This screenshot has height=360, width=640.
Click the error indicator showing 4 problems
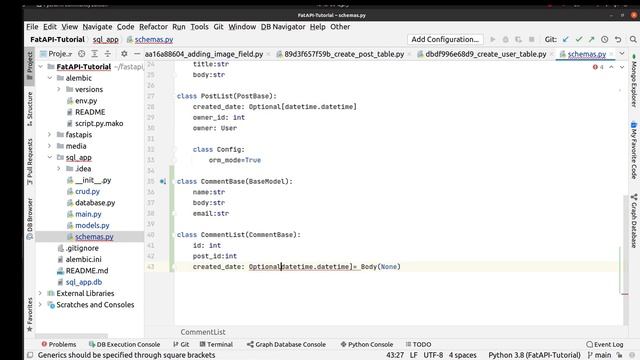[x=598, y=67]
